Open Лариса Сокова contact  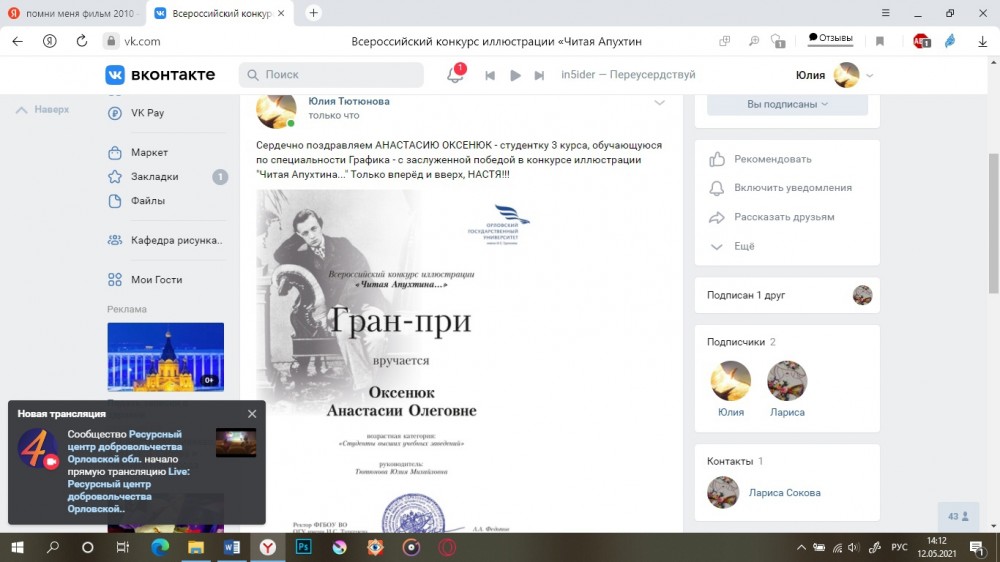784,492
